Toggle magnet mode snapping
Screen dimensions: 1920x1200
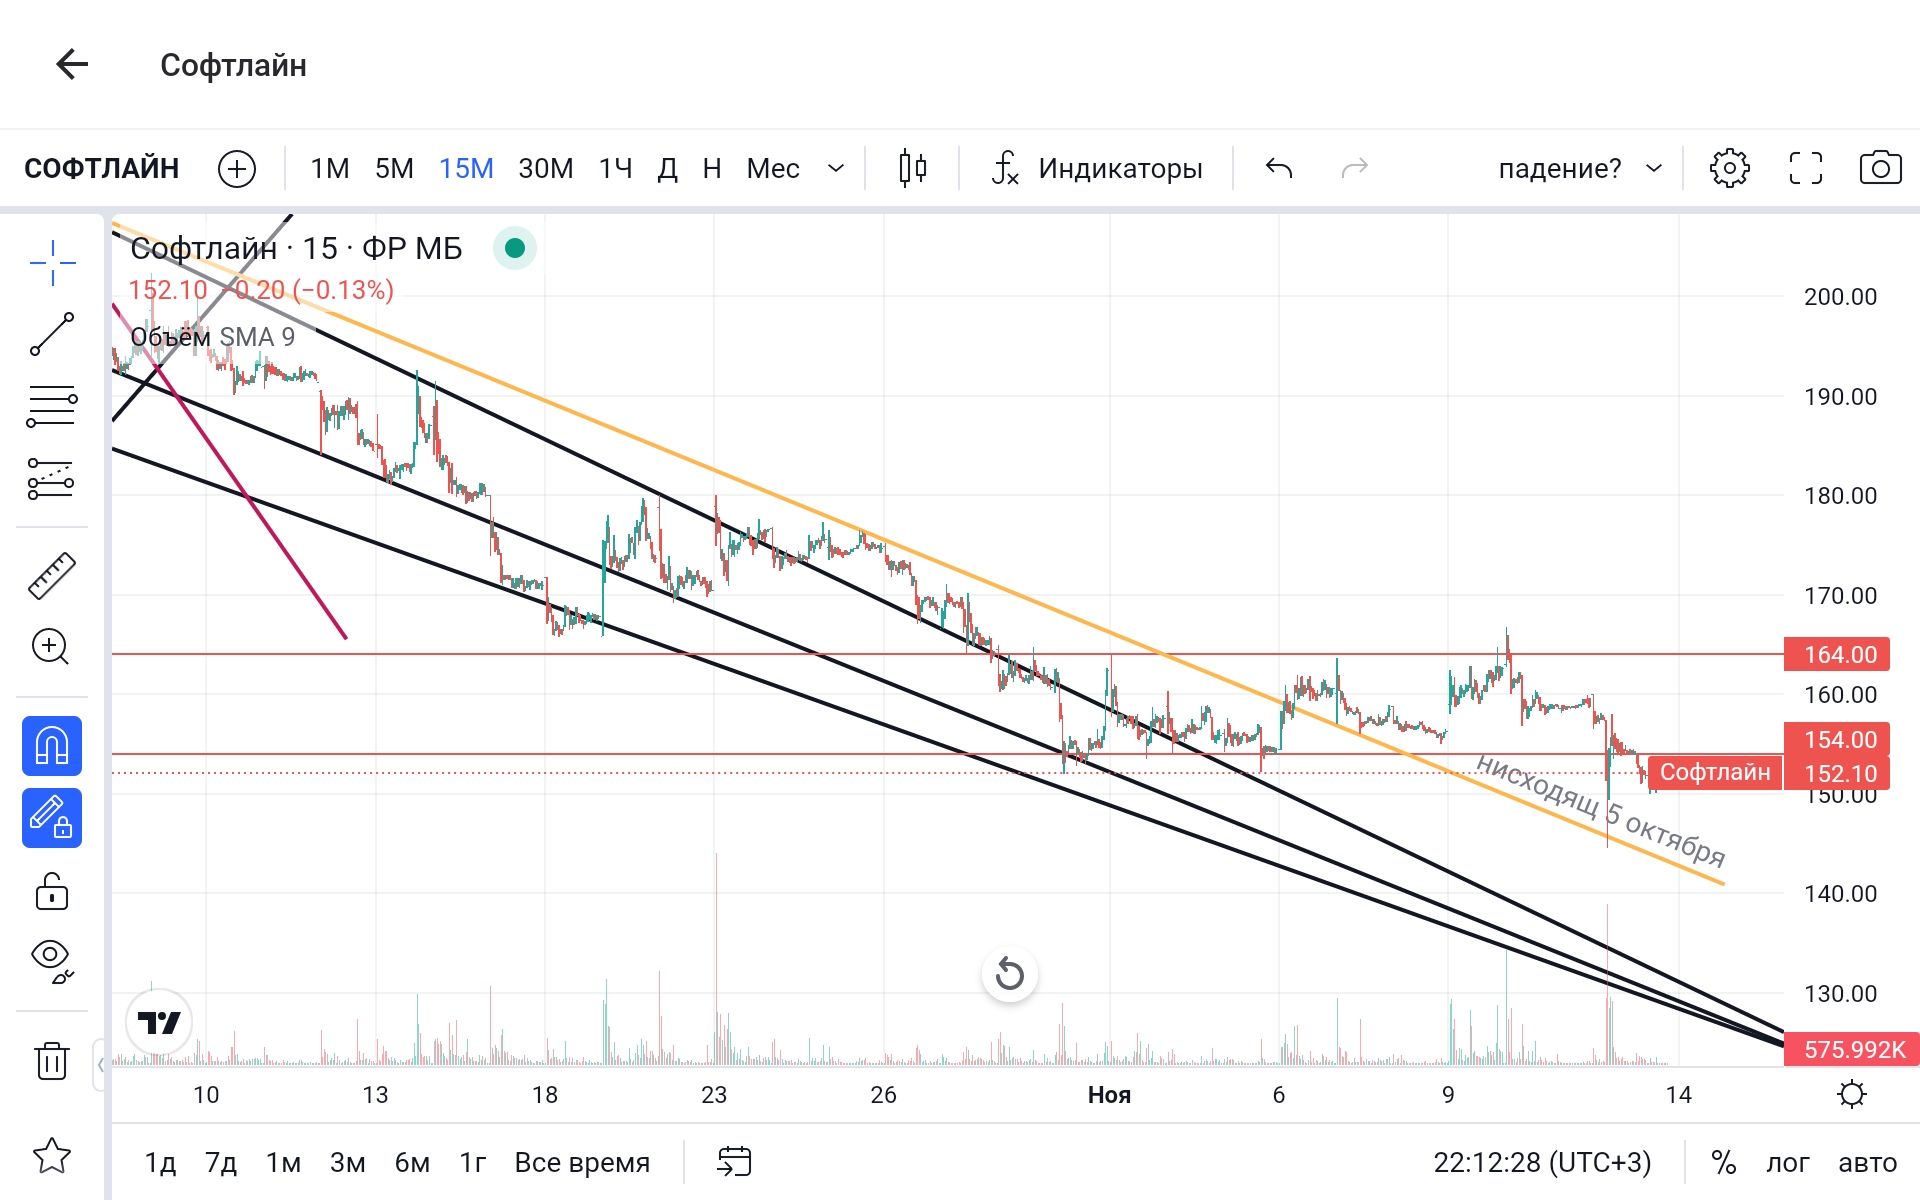[x=52, y=746]
